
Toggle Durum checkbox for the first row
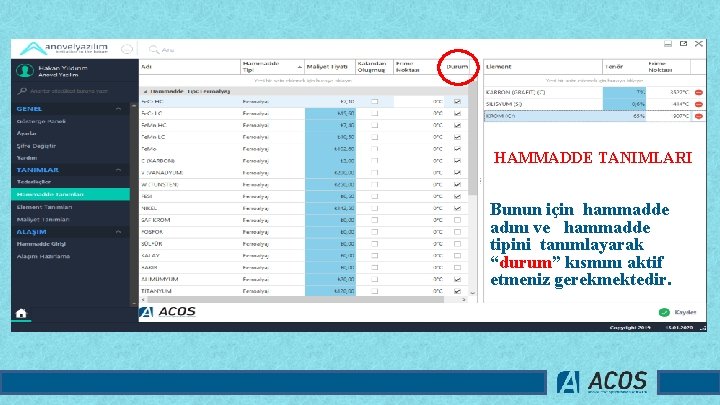pos(457,101)
